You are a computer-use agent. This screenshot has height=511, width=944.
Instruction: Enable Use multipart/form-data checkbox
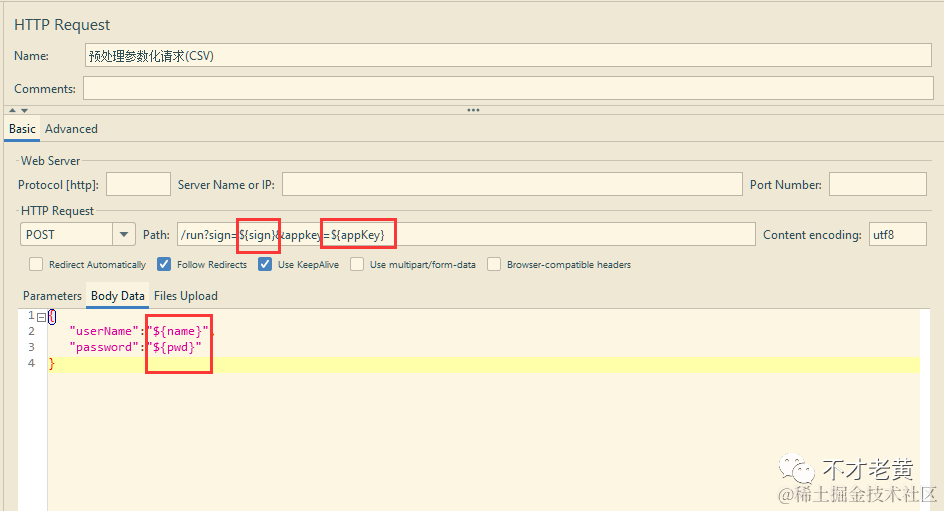(357, 264)
